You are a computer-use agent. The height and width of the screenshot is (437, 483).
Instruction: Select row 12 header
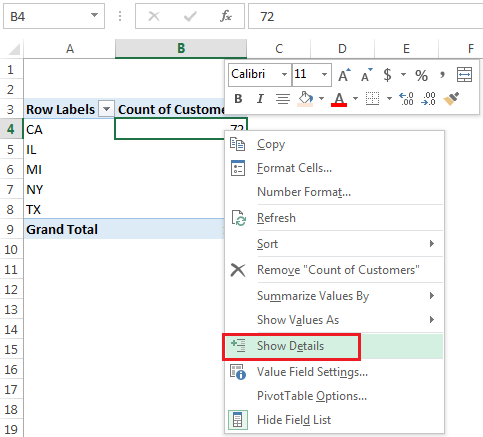tap(11, 289)
